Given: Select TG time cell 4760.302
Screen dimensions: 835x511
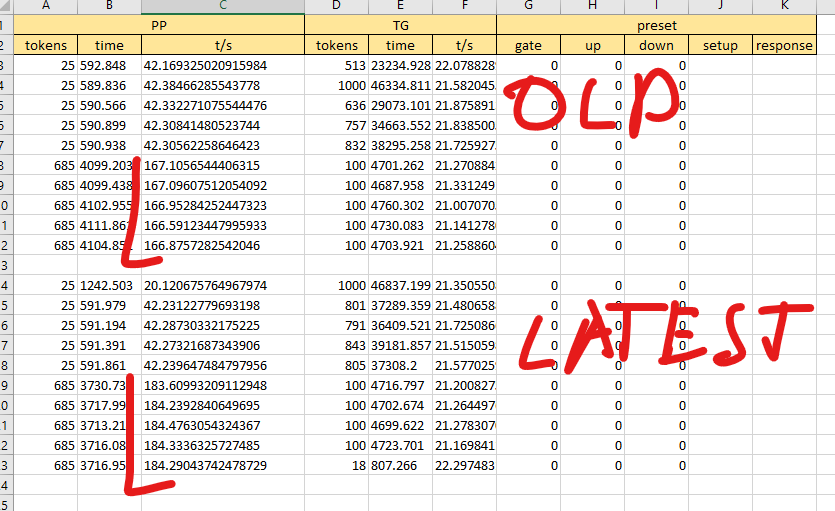Looking at the screenshot, I should [x=400, y=205].
